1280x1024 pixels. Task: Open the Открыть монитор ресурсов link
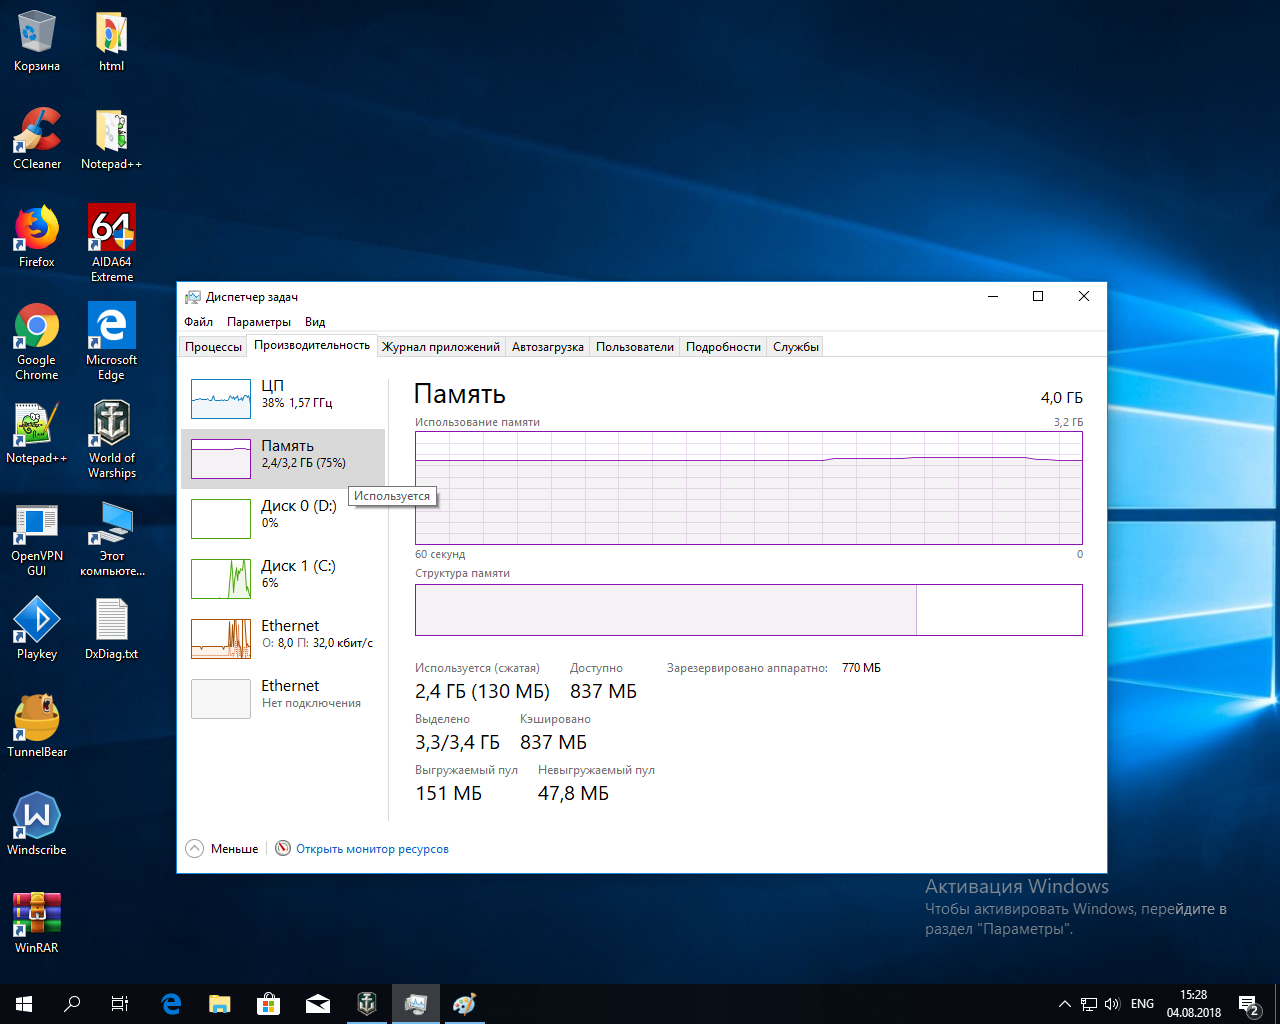coord(372,849)
